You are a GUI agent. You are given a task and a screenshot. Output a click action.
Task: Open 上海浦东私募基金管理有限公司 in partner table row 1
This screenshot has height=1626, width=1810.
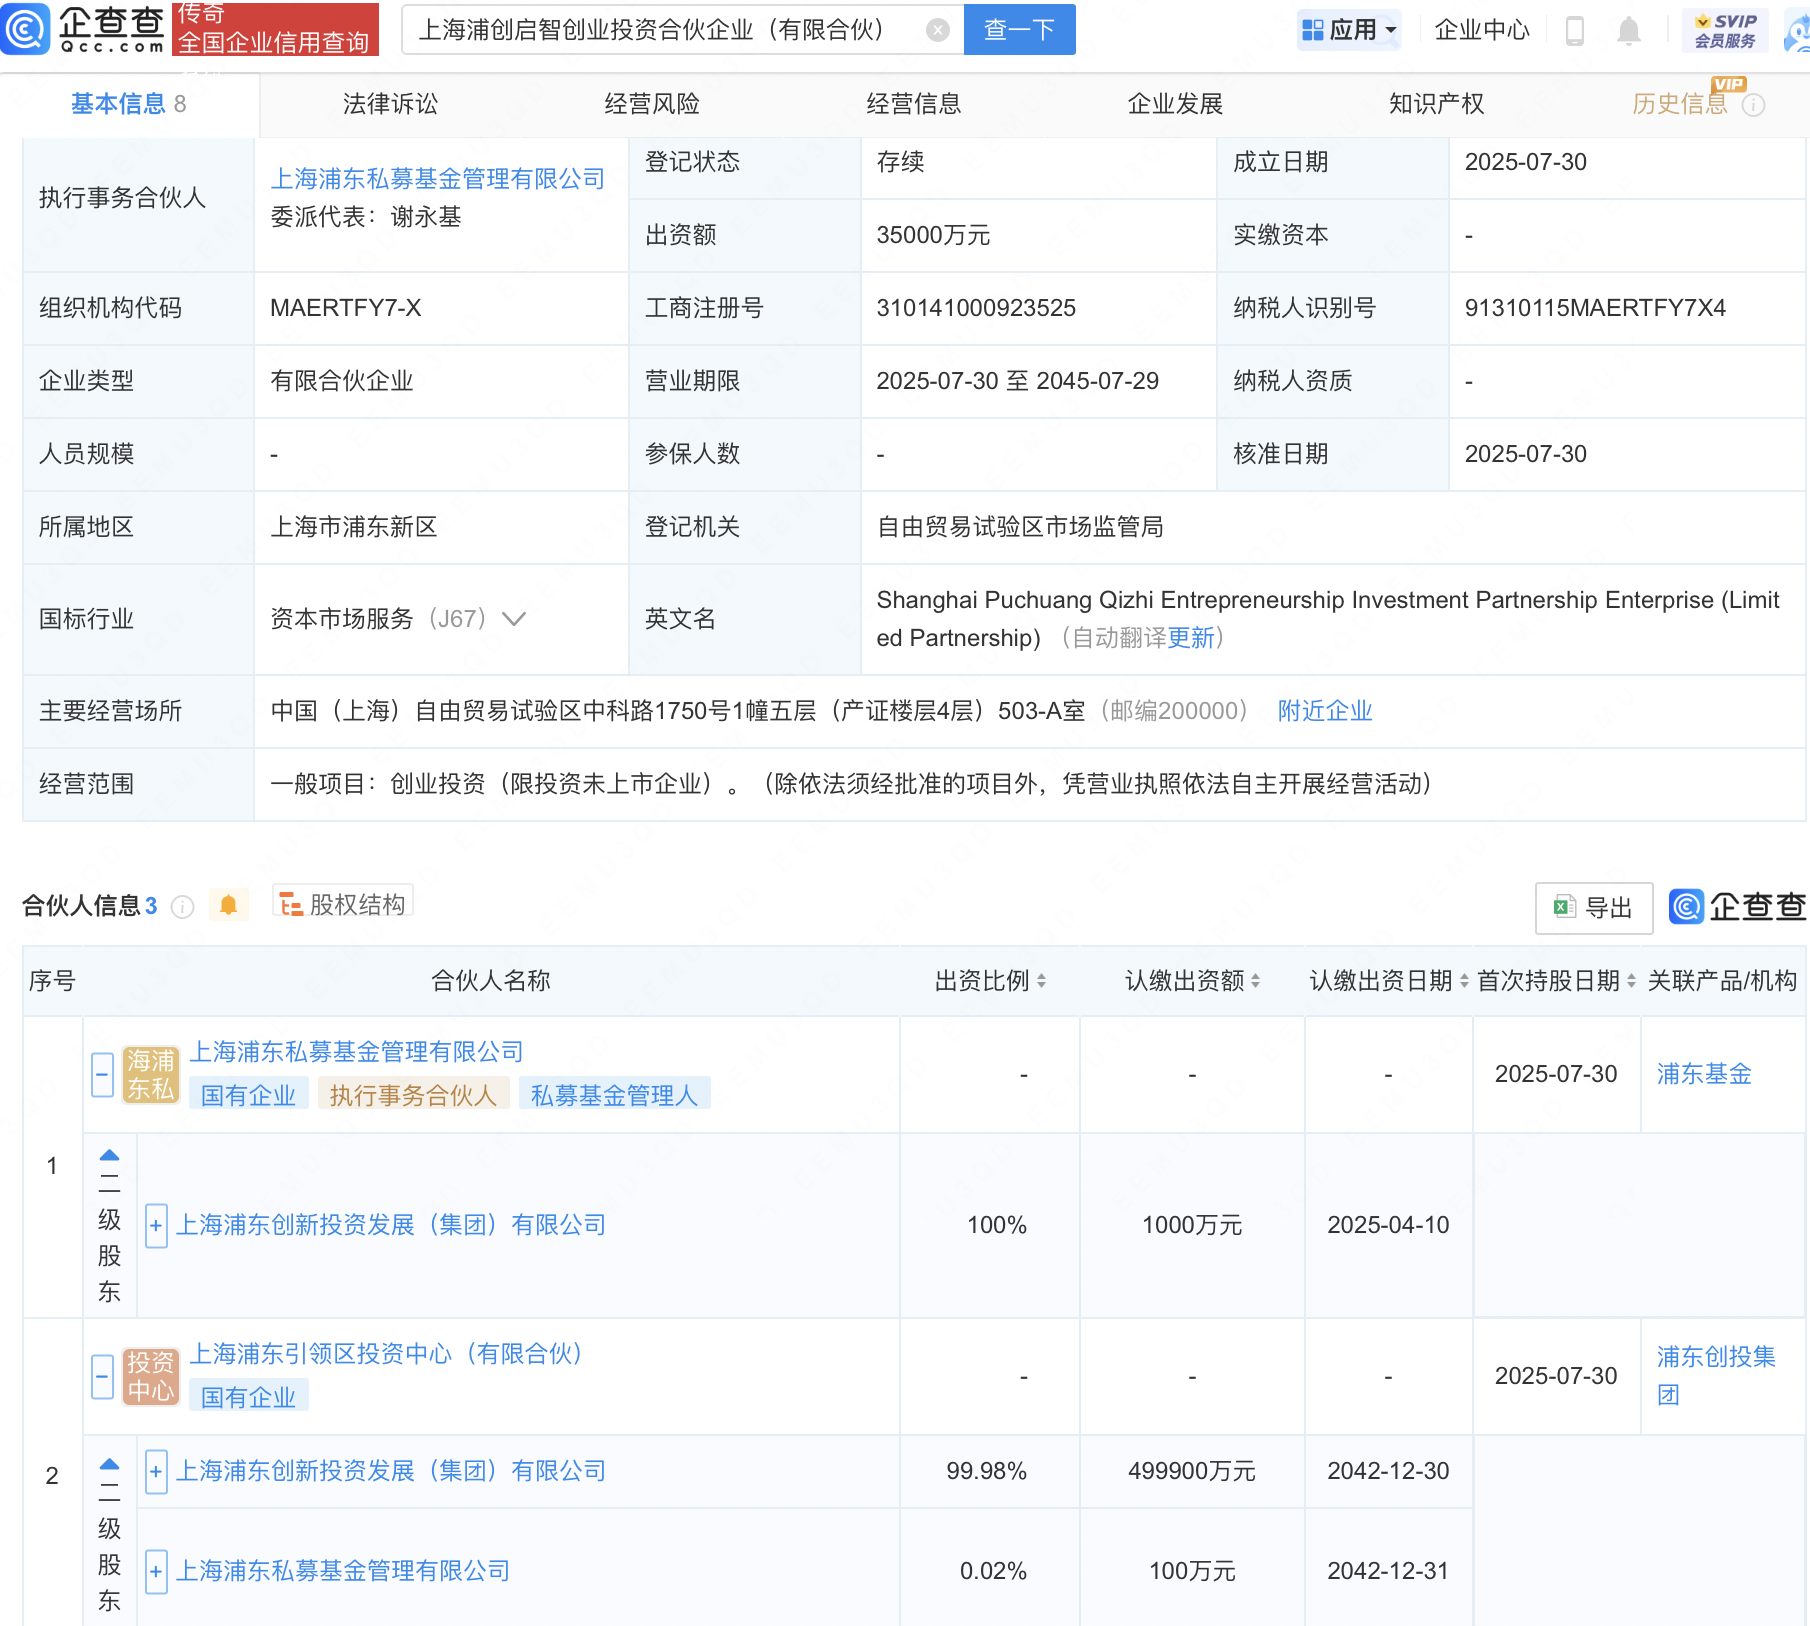click(356, 1052)
